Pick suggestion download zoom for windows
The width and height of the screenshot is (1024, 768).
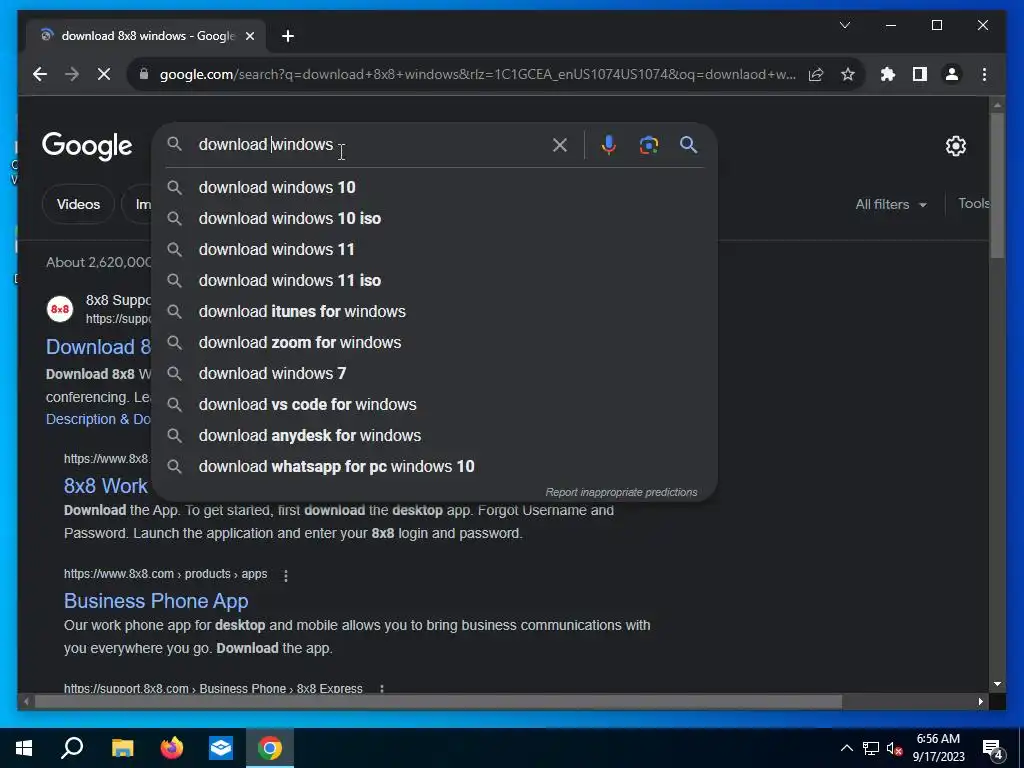click(x=434, y=342)
